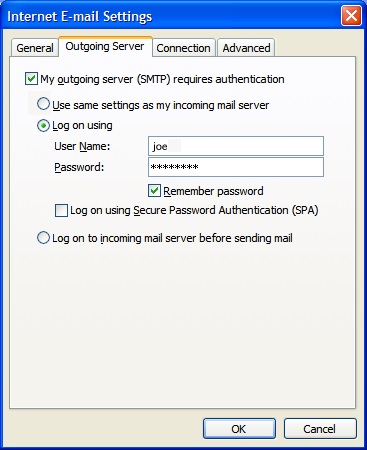The height and width of the screenshot is (450, 367).
Task: Click the 'User Name:' label
Action: [x=82, y=146]
